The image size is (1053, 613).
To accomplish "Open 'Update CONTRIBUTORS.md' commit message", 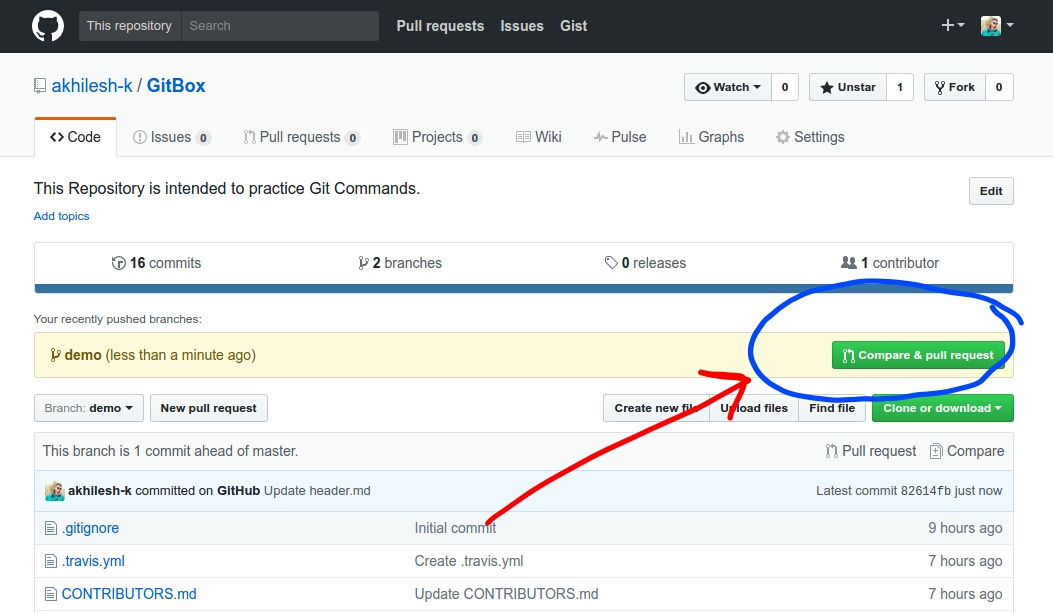I will tap(506, 594).
